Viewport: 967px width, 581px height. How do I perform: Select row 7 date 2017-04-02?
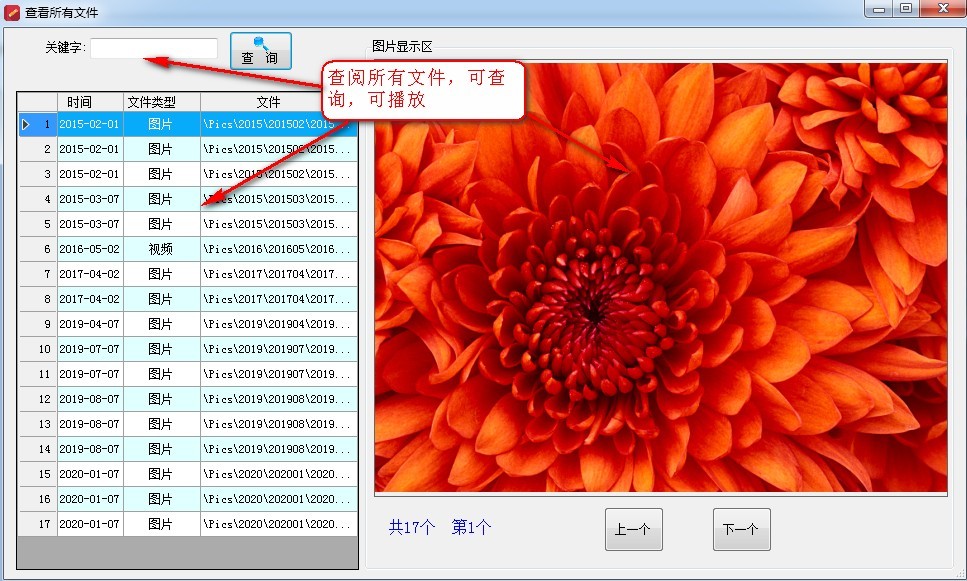click(90, 274)
